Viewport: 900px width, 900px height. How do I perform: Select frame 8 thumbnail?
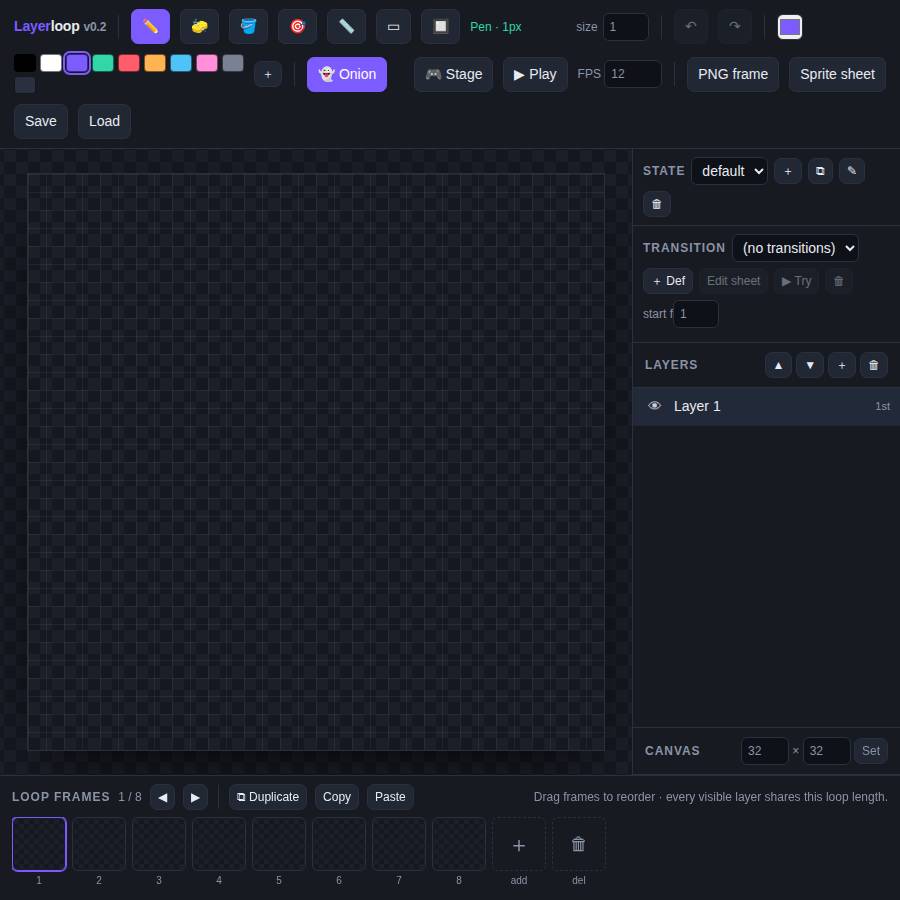pyautogui.click(x=459, y=844)
